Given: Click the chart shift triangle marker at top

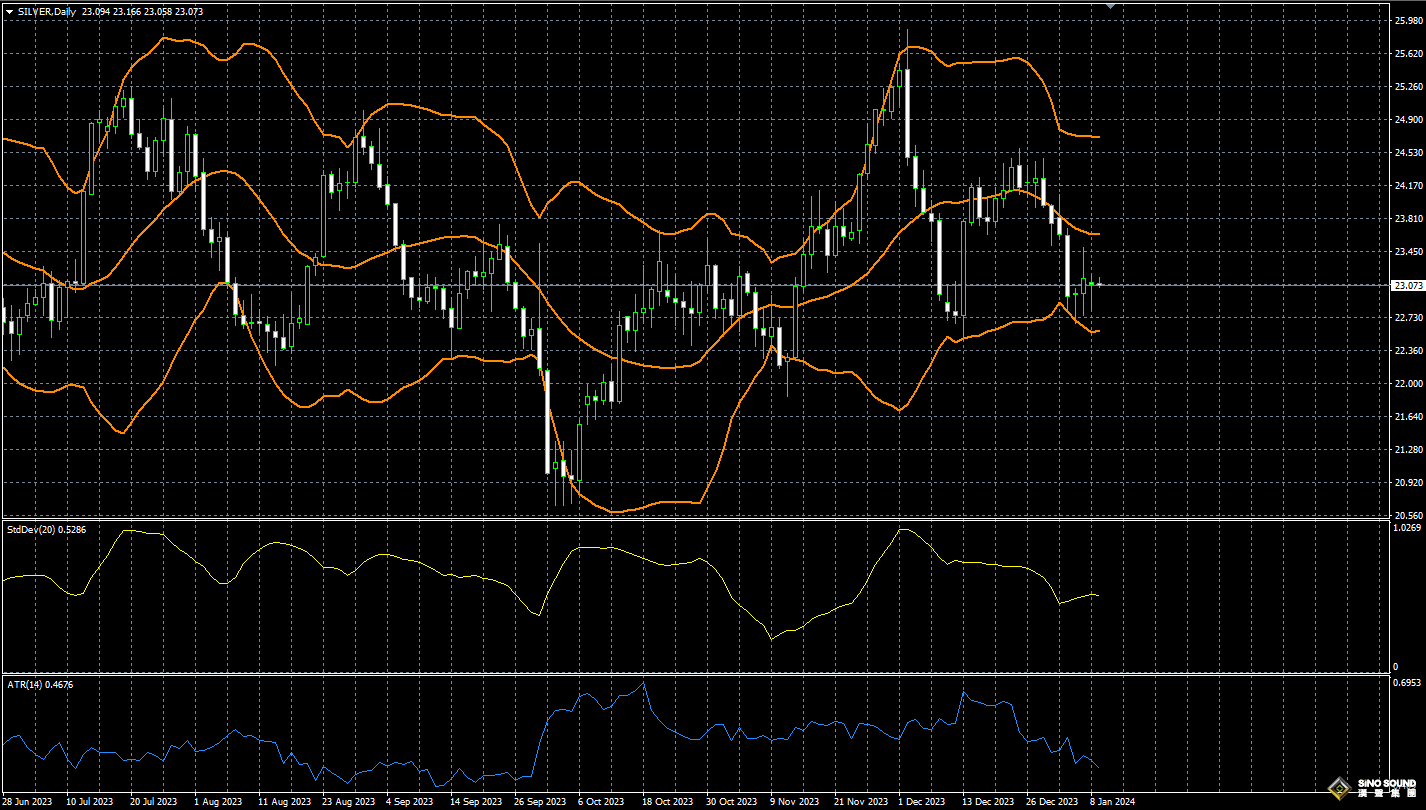Looking at the screenshot, I should coord(1109,5).
